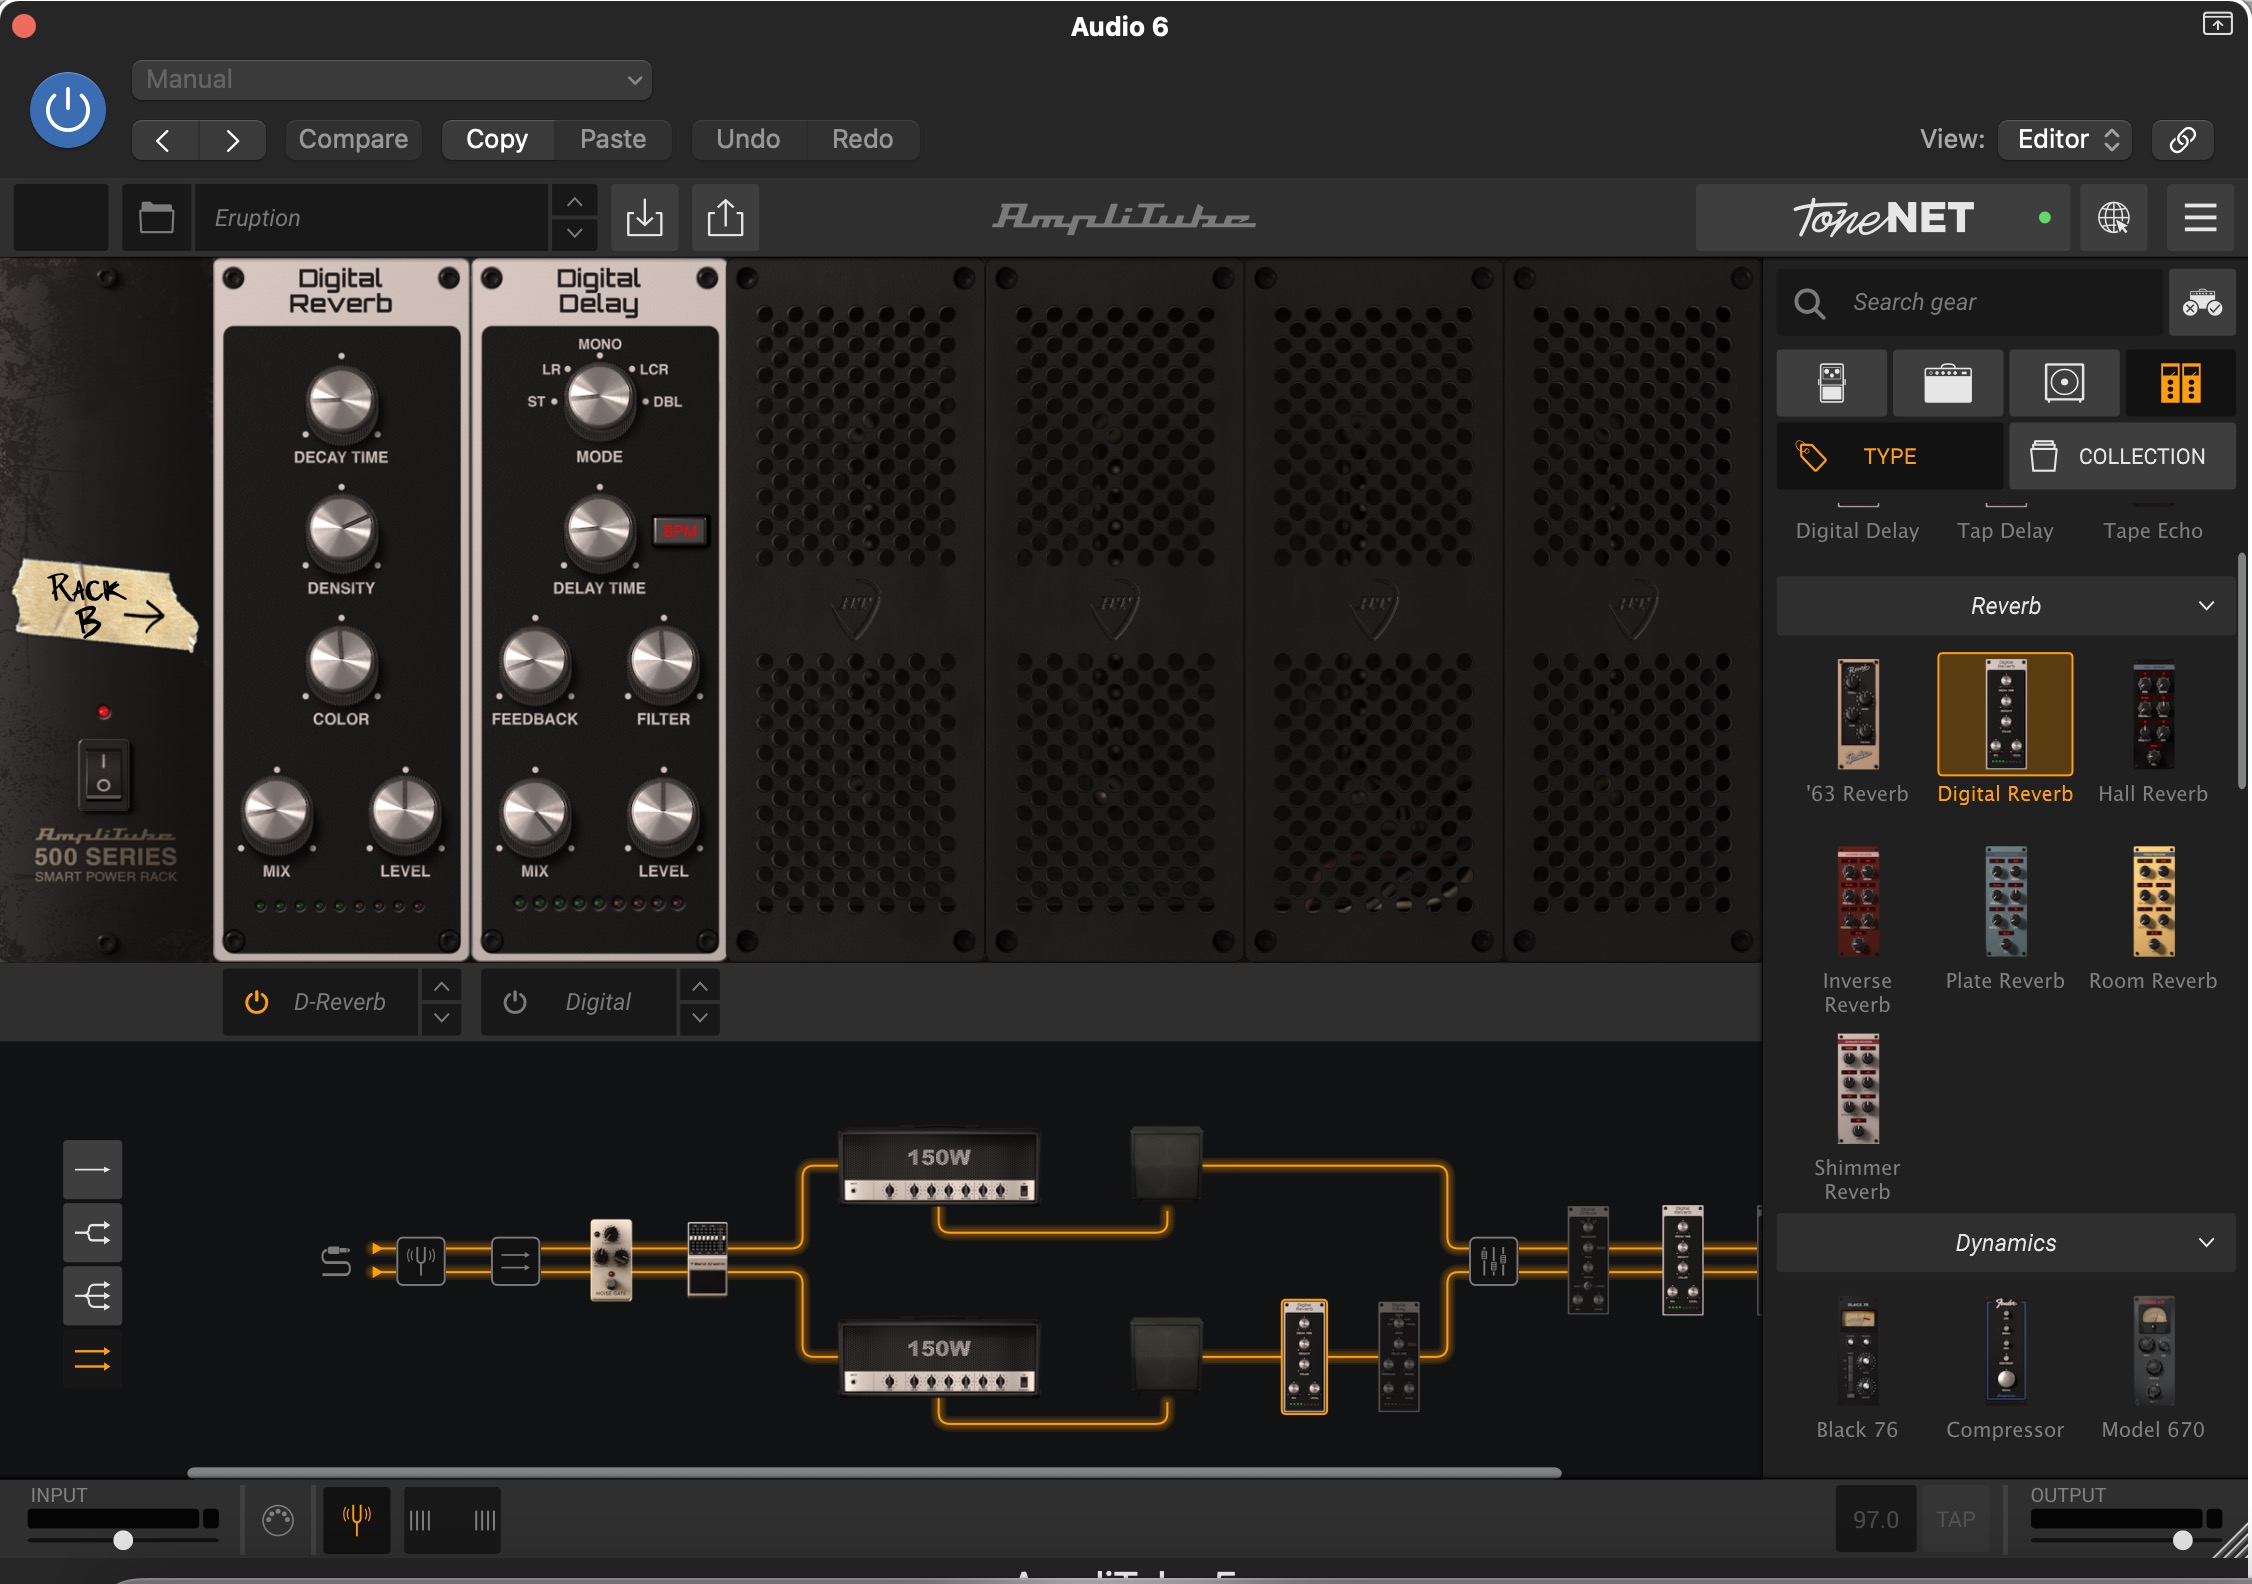2252x1584 pixels.
Task: Go to next preset arrow
Action: [x=232, y=140]
